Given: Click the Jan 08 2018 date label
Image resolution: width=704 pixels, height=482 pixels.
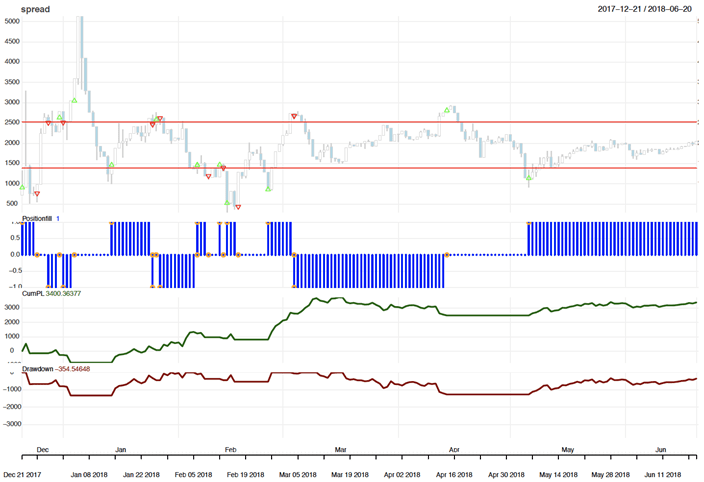Looking at the screenshot, I should click(x=89, y=474).
